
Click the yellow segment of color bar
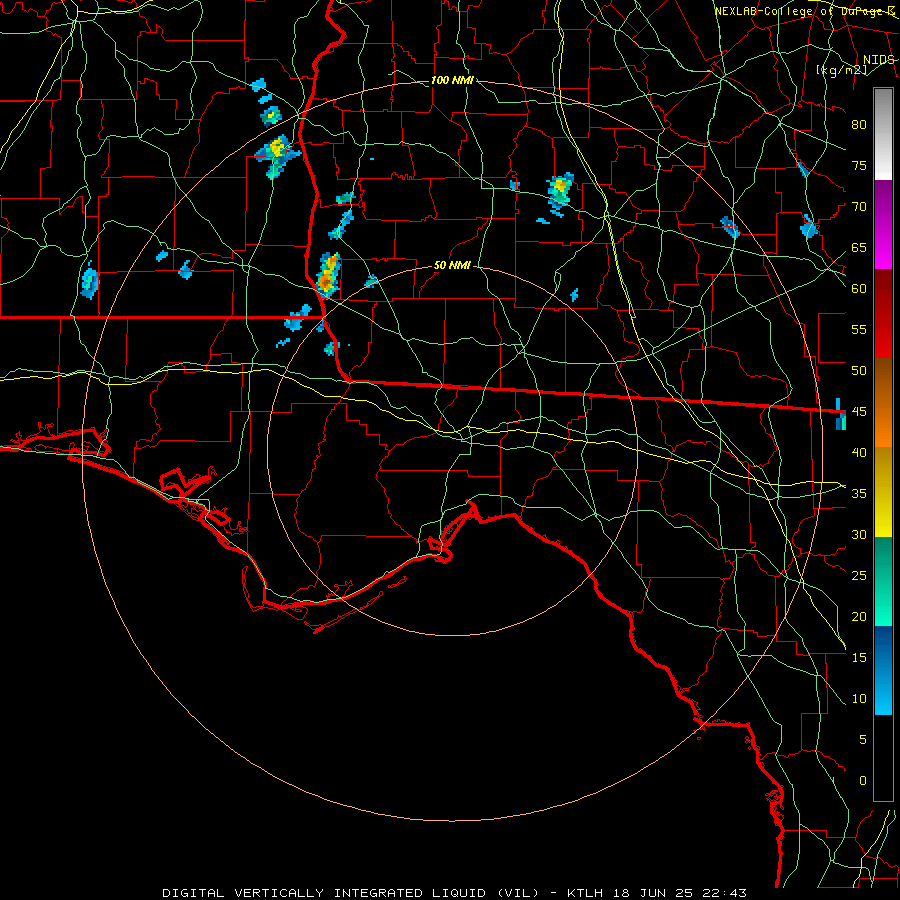pyautogui.click(x=883, y=492)
